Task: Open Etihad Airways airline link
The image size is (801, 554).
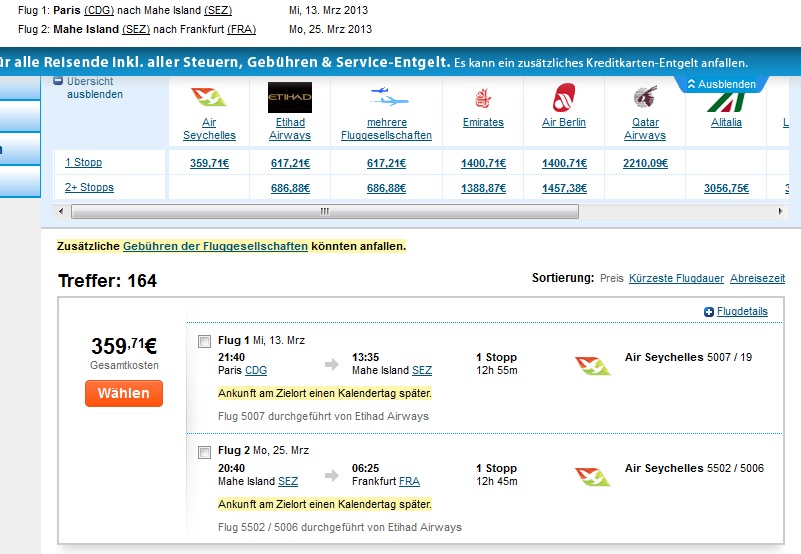Action: (x=290, y=129)
